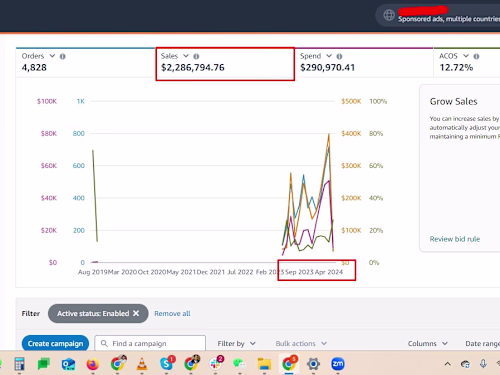Click the info icon beside Sales
Viewport: 500px width, 375px height.
point(196,56)
